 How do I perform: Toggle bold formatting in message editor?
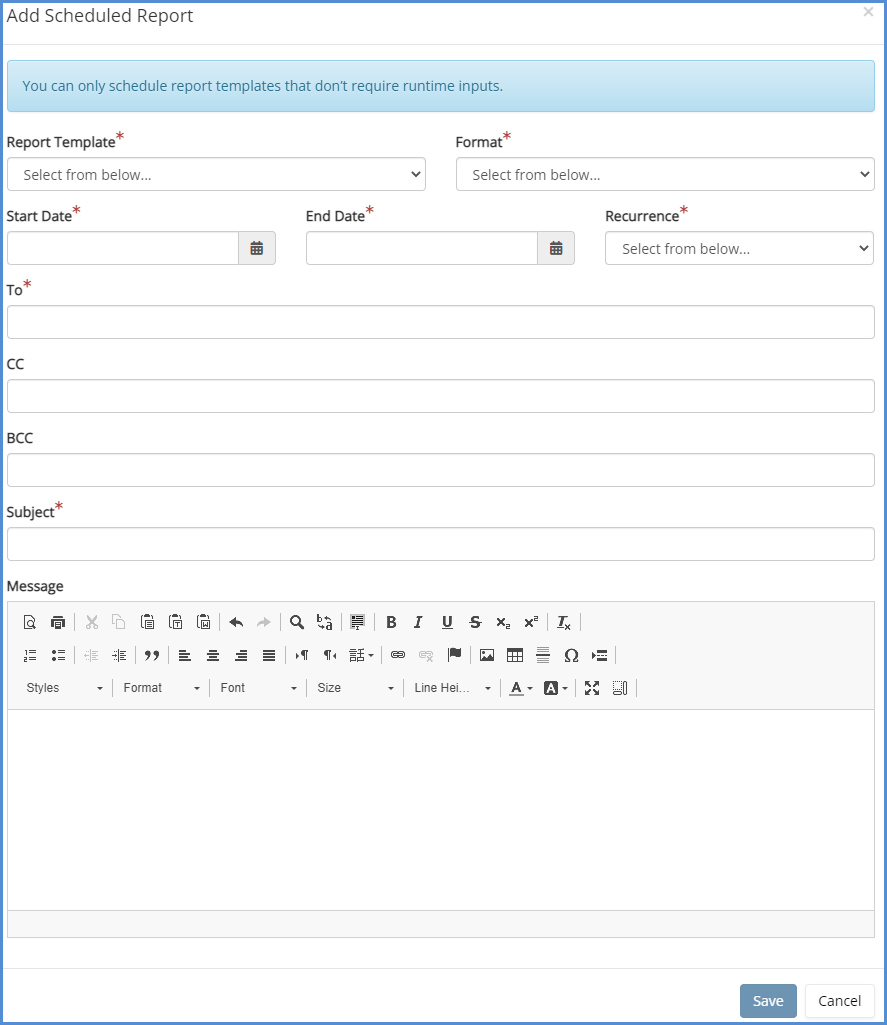coord(391,622)
